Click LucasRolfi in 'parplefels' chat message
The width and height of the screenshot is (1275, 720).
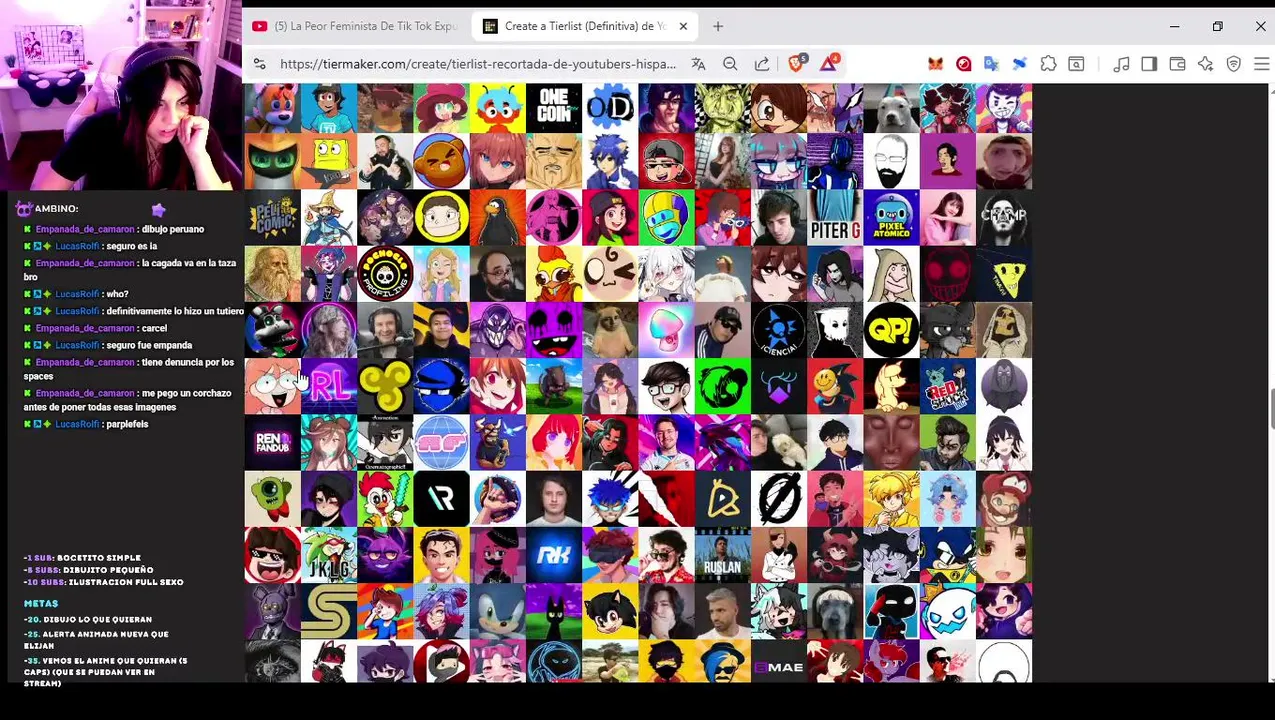[77, 424]
